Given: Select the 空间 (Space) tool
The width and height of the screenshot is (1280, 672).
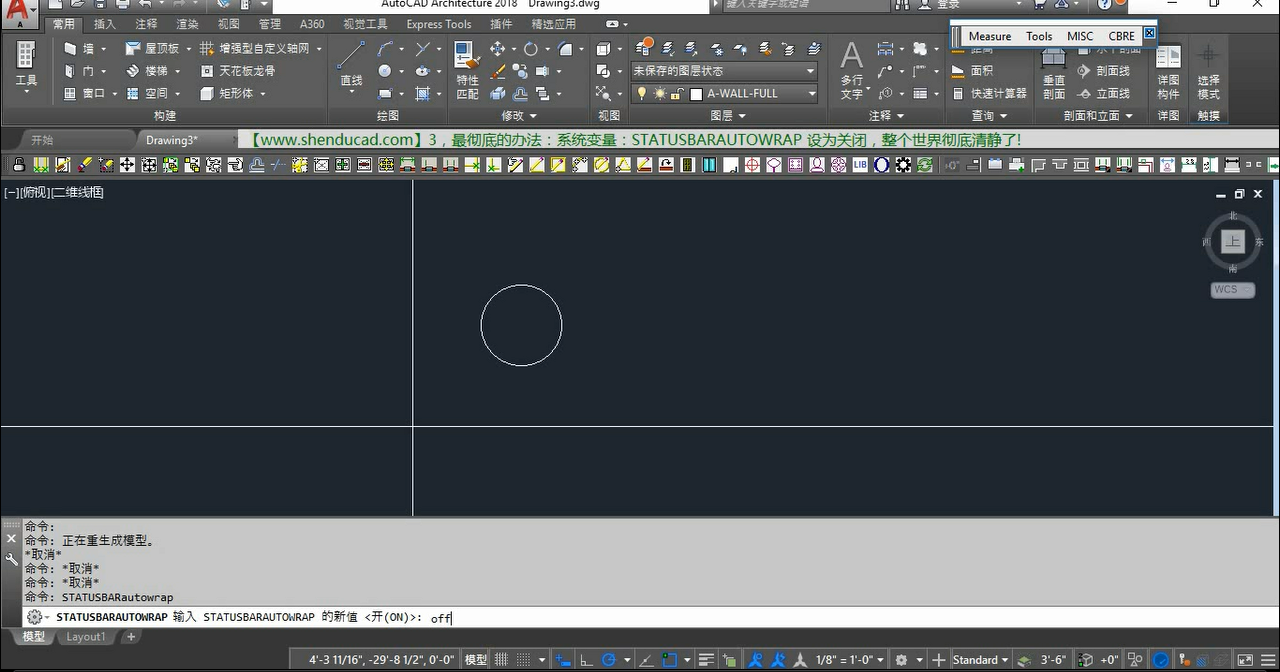Looking at the screenshot, I should click(147, 93).
